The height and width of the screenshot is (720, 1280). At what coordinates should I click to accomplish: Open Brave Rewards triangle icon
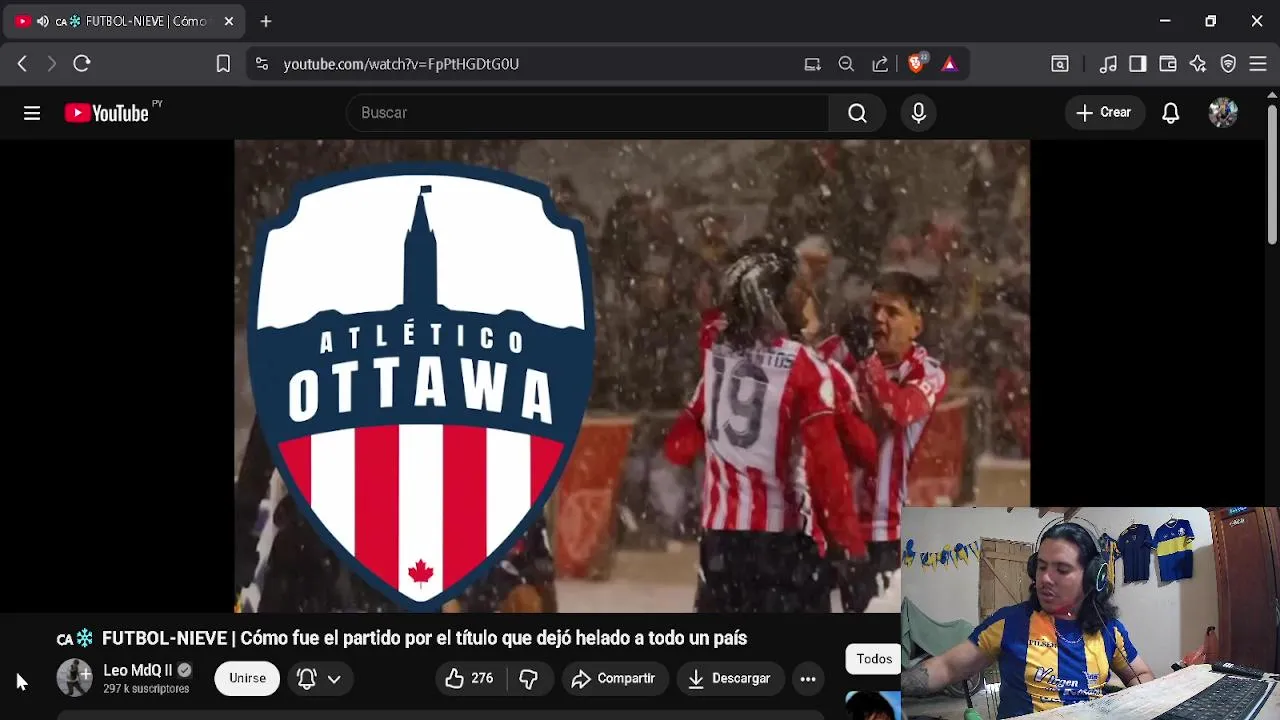949,64
